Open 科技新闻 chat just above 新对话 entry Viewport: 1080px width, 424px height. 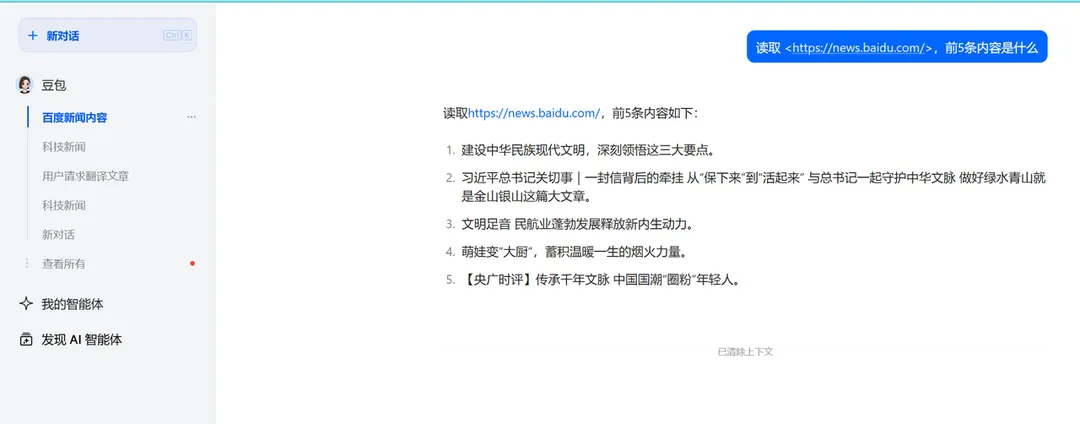tap(64, 205)
